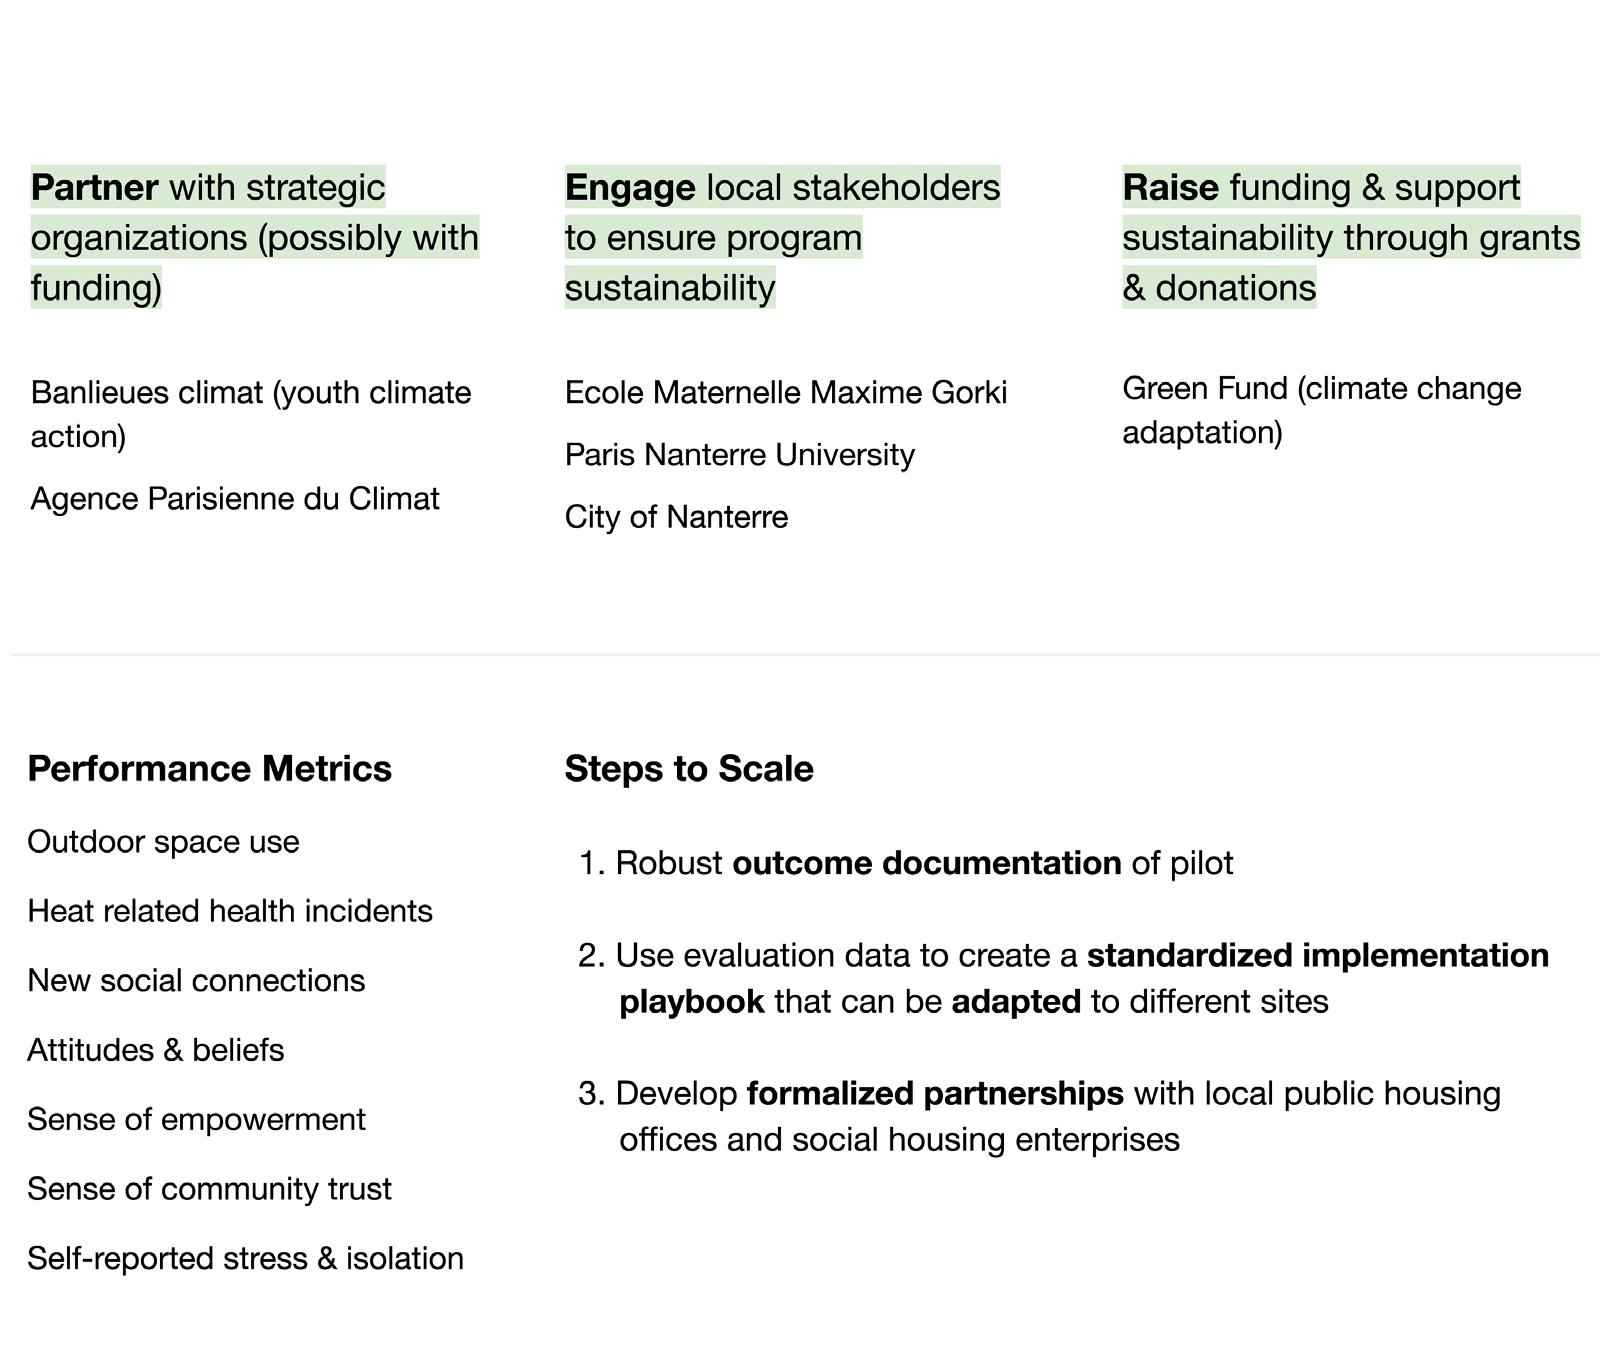
Task: Click the "Outdoor space use" metric
Action: click(x=163, y=842)
